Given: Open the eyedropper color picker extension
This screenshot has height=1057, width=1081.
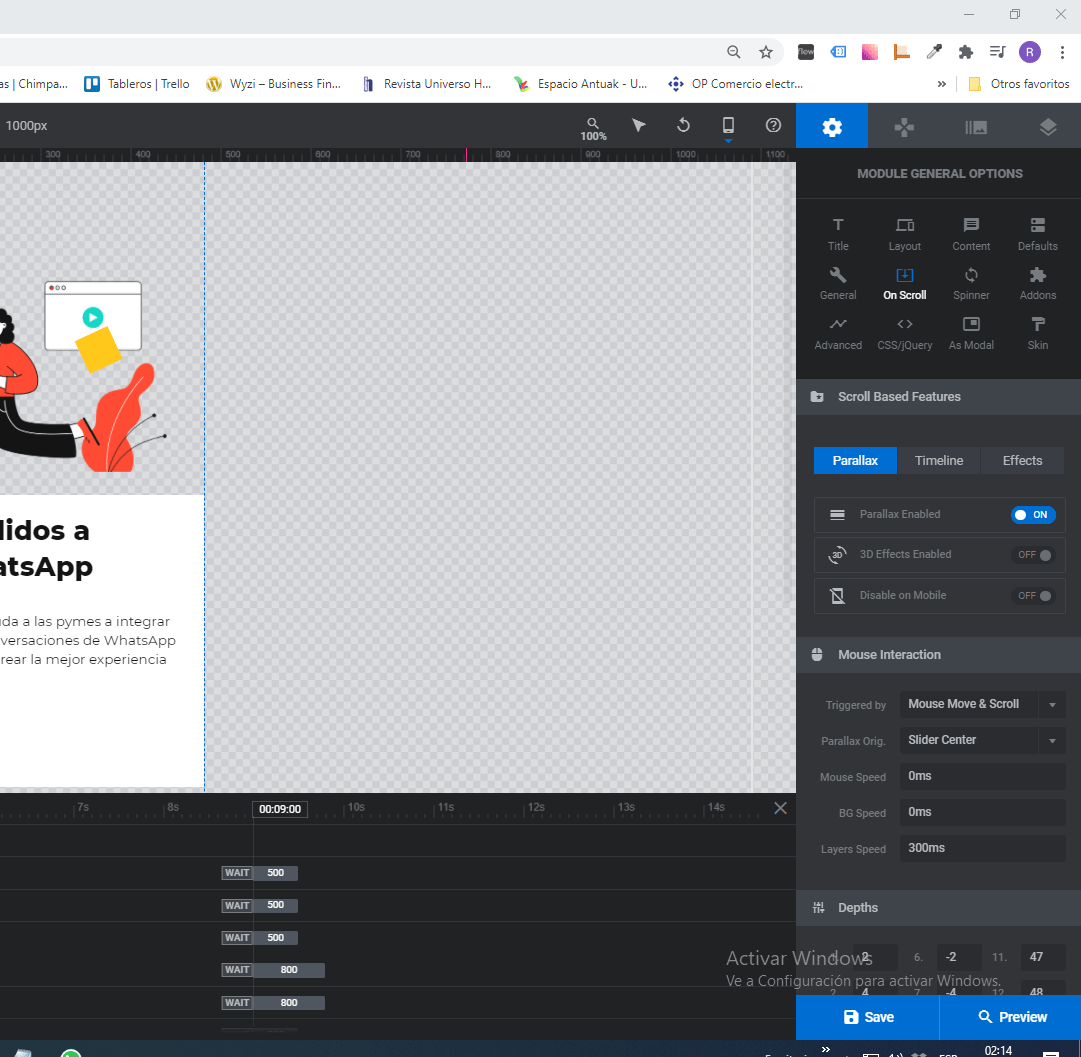Looking at the screenshot, I should [x=933, y=52].
